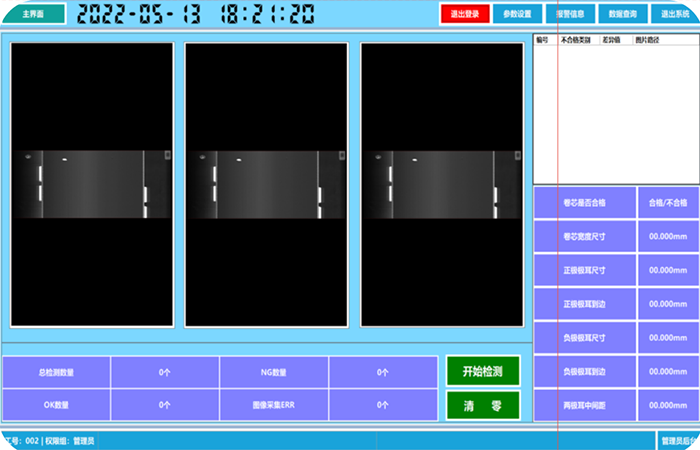
Task: Go to 数据查询 data query
Action: [623, 14]
